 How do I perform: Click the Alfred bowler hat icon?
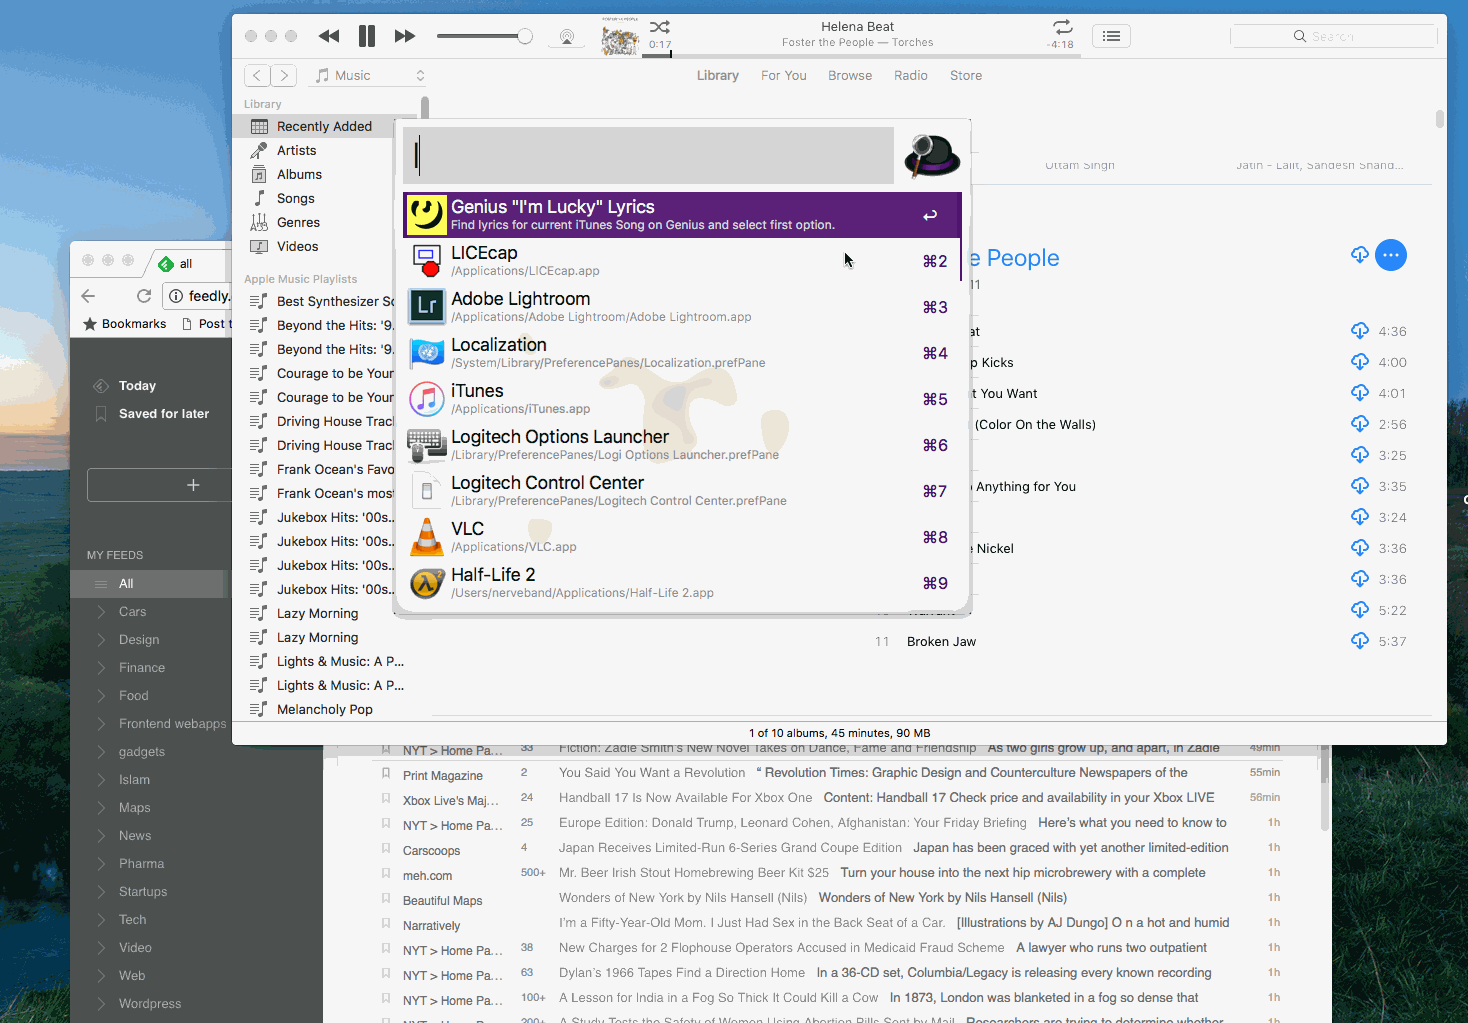[932, 156]
